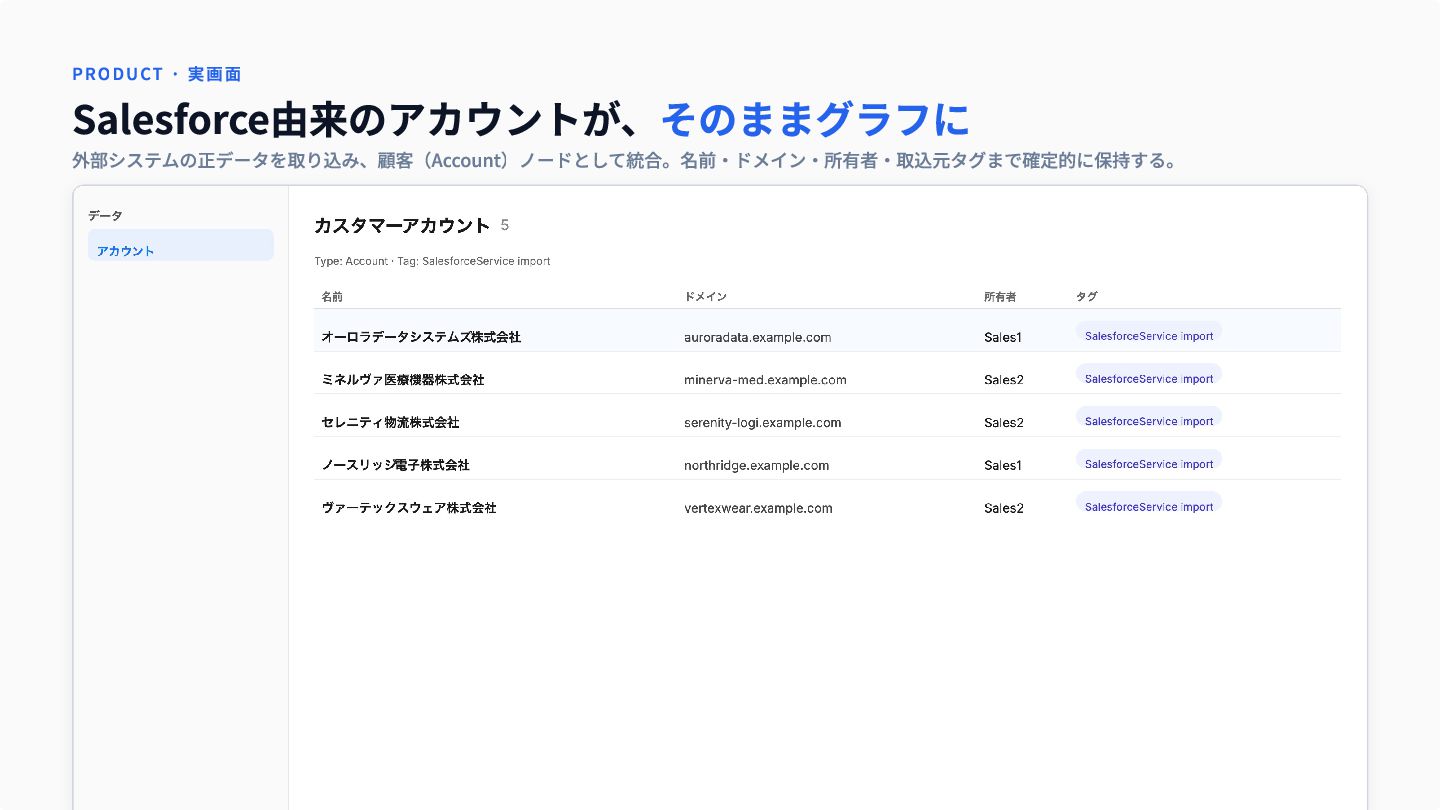Click the Sales2 owner in the ヴァーテックスウェア row
The image size is (1440, 810).
click(x=1004, y=508)
